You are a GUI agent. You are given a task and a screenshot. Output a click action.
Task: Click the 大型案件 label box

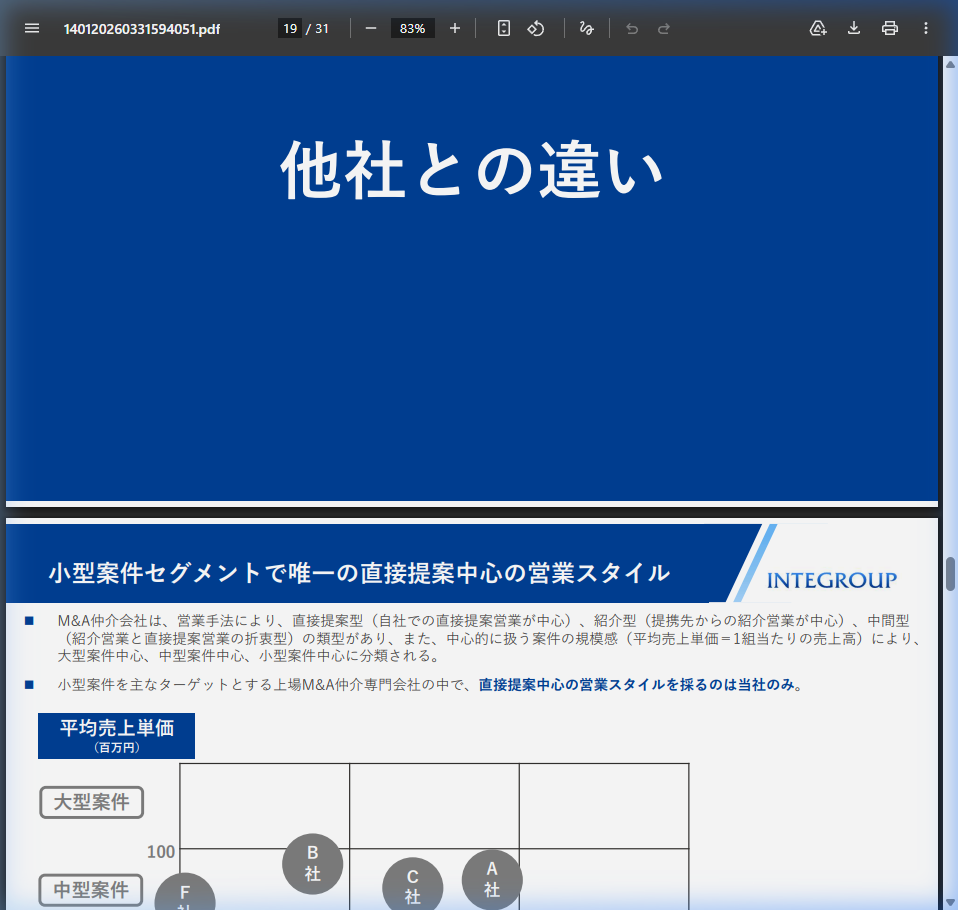click(x=92, y=802)
